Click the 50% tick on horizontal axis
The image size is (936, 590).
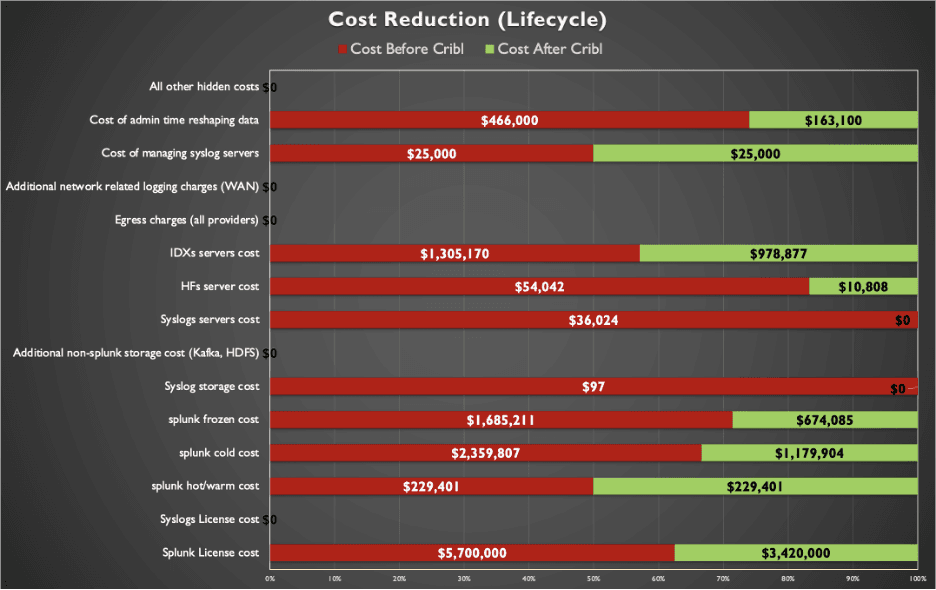point(593,578)
